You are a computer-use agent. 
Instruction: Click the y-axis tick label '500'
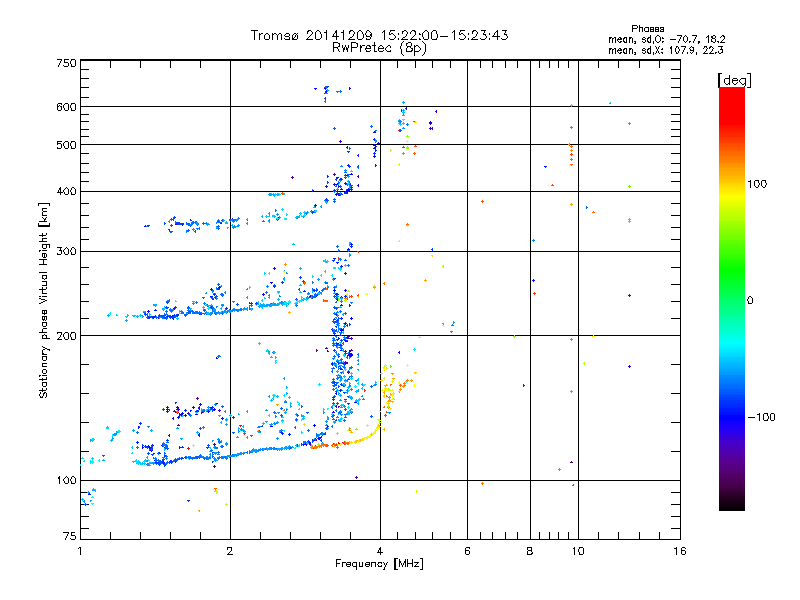[x=66, y=145]
